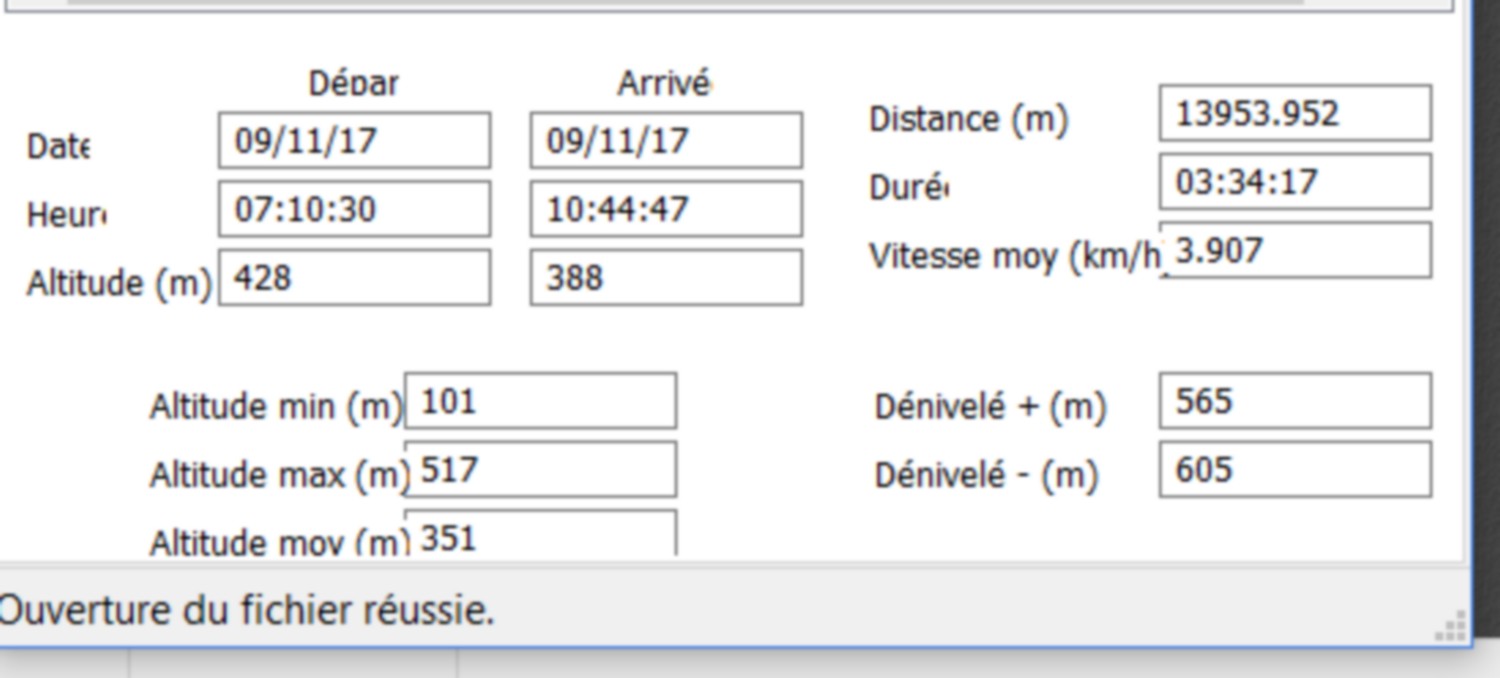Image resolution: width=1500 pixels, height=678 pixels.
Task: Select the departure time field 07:10:30
Action: click(x=354, y=209)
